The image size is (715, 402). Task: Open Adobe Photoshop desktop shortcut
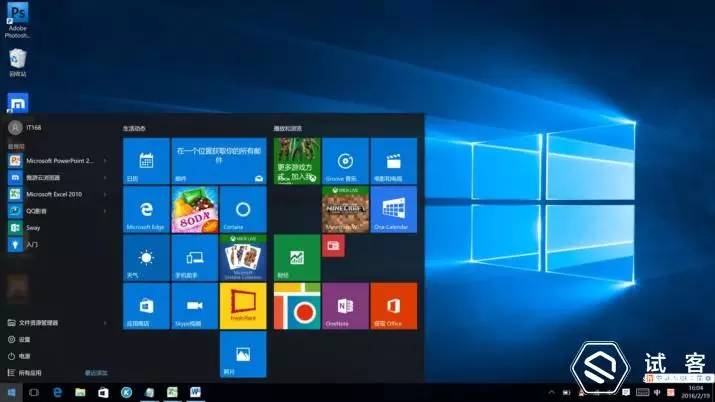(18, 18)
